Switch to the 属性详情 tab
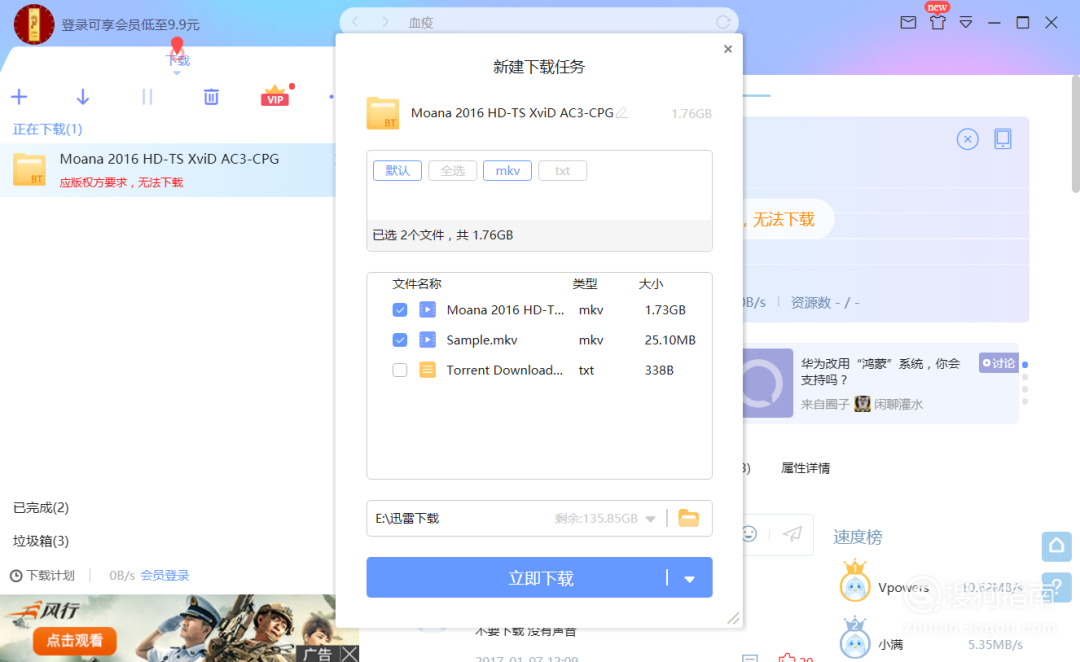 coord(805,468)
